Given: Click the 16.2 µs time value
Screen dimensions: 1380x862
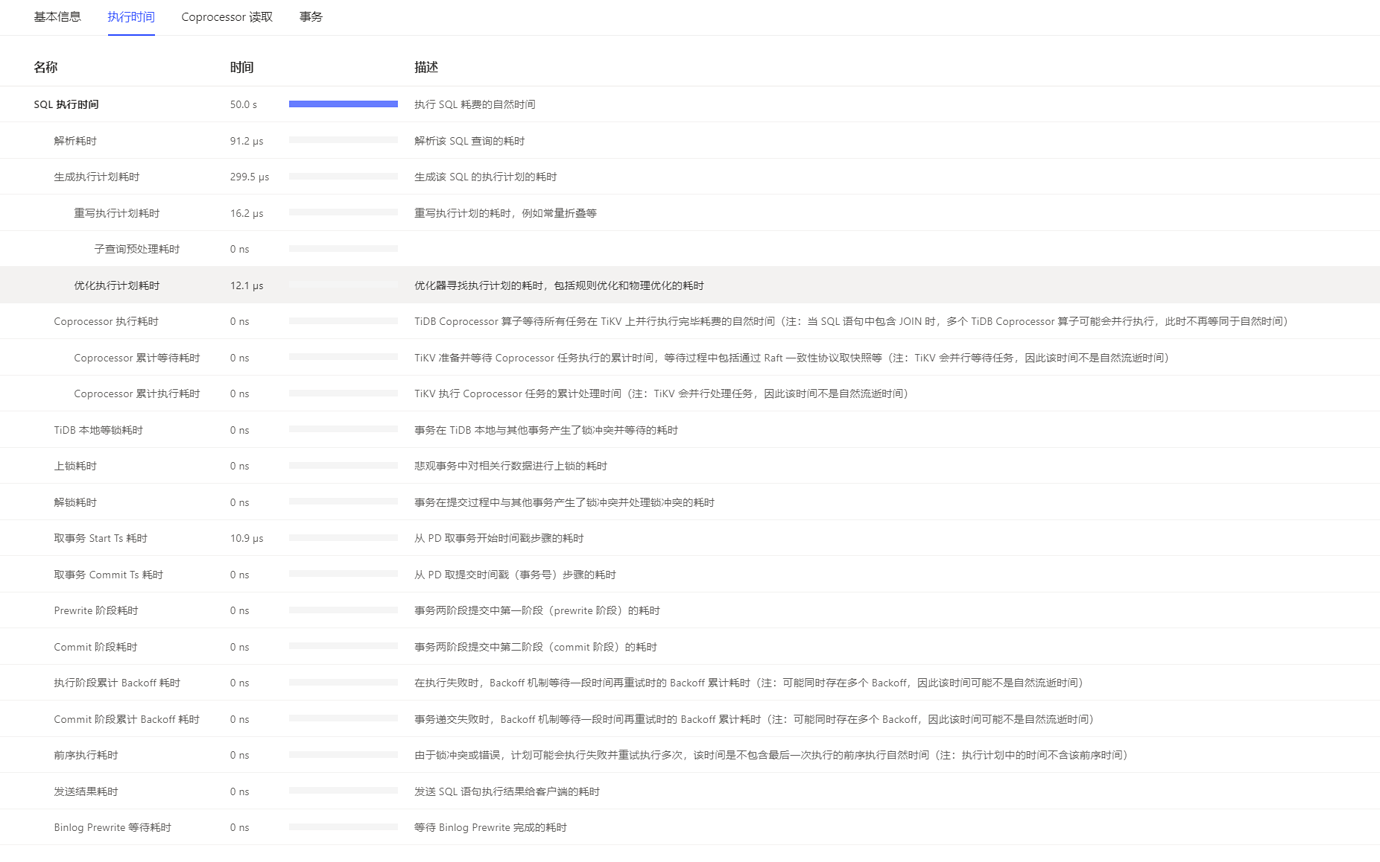Looking at the screenshot, I should (247, 213).
